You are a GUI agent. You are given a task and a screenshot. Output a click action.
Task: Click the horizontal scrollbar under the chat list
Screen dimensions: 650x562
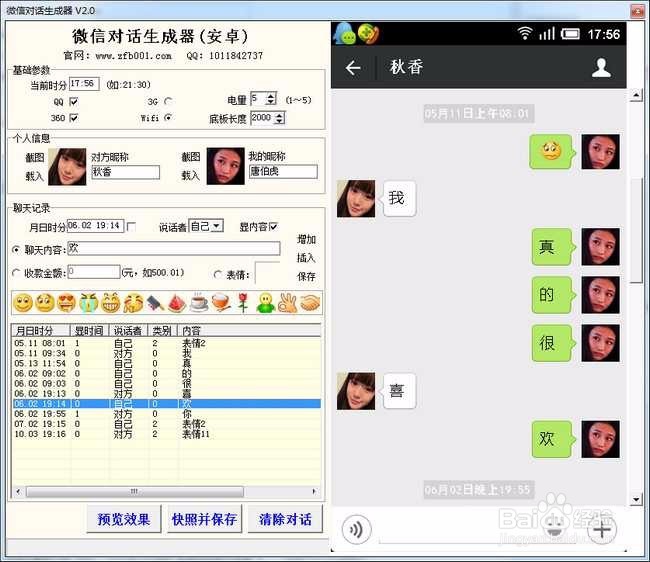tap(135, 492)
